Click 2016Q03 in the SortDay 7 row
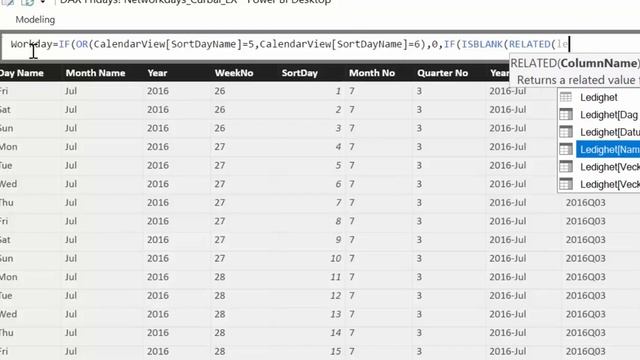This screenshot has height=360, width=640. click(x=586, y=203)
